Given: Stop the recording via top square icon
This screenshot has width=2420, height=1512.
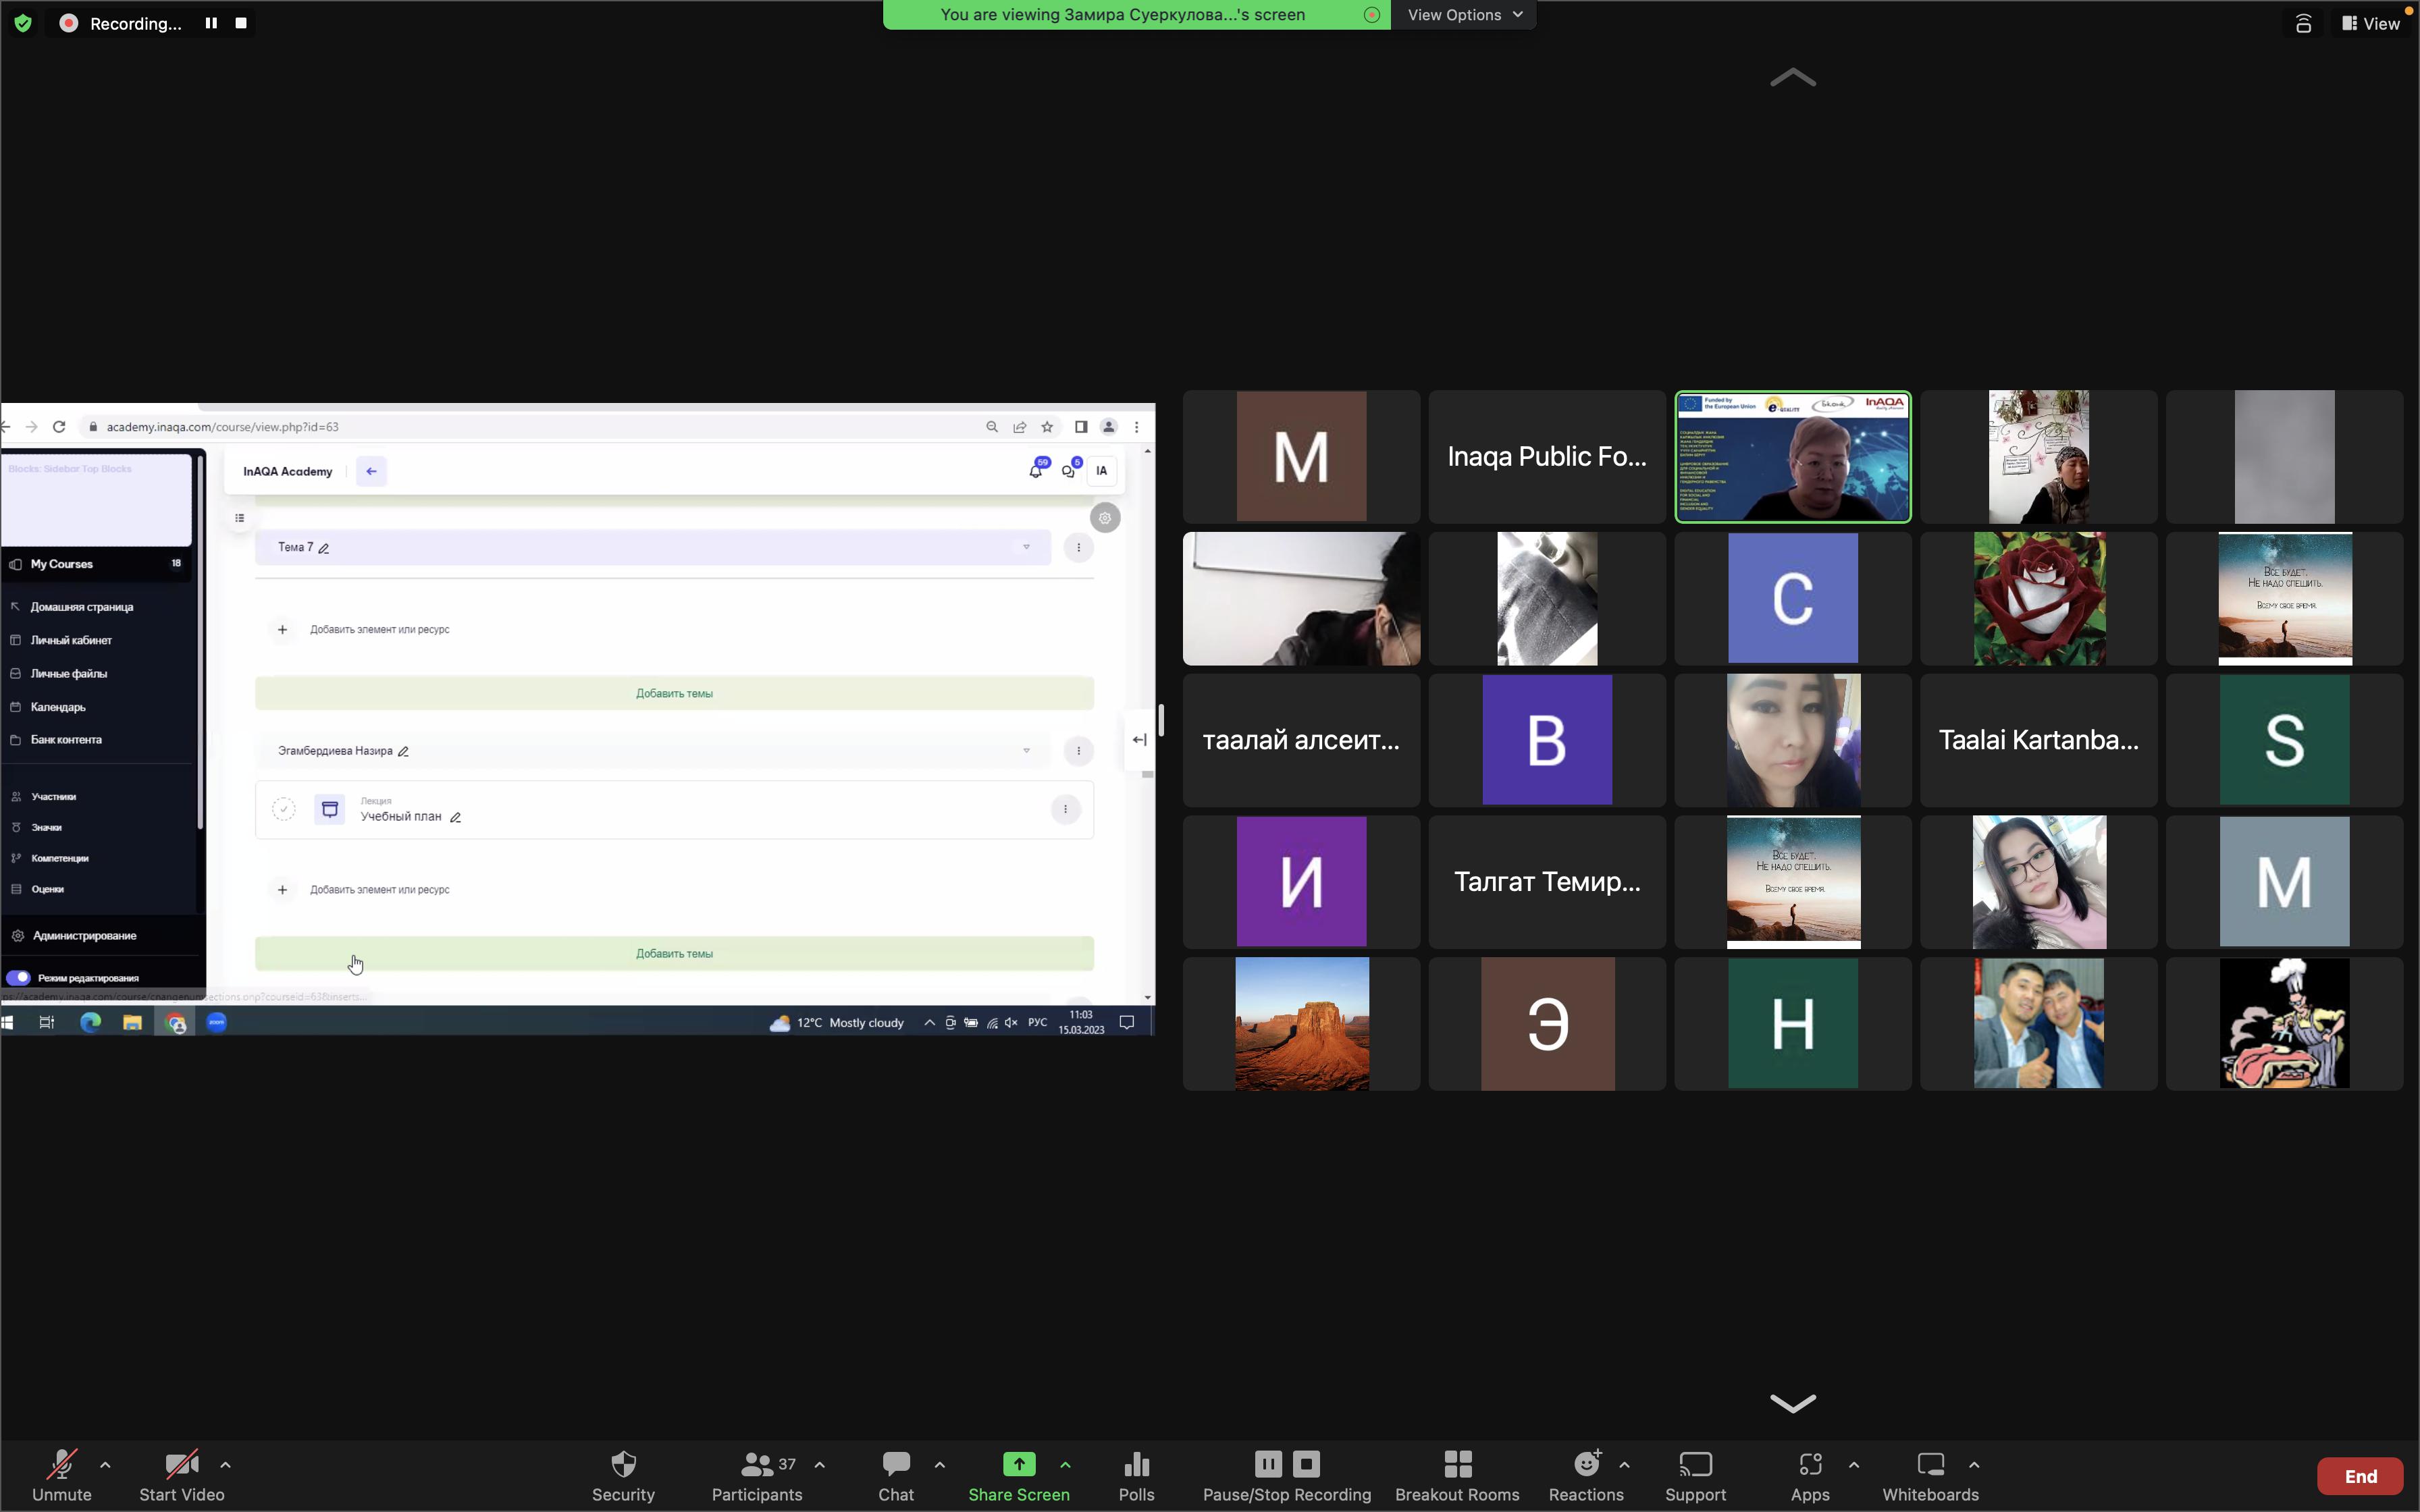Looking at the screenshot, I should pos(241,23).
